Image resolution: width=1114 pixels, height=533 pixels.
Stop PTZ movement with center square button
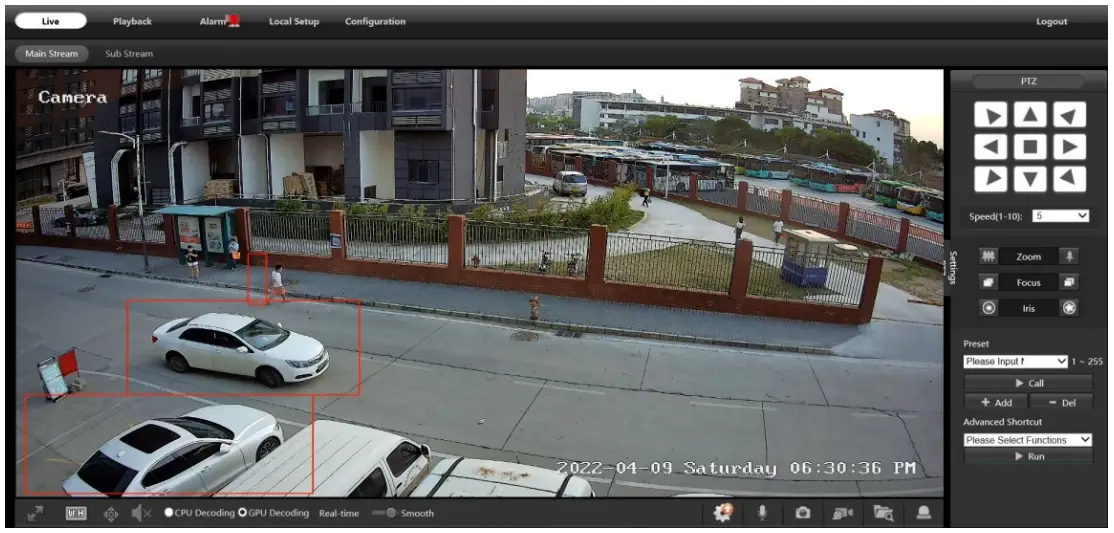coord(1029,147)
